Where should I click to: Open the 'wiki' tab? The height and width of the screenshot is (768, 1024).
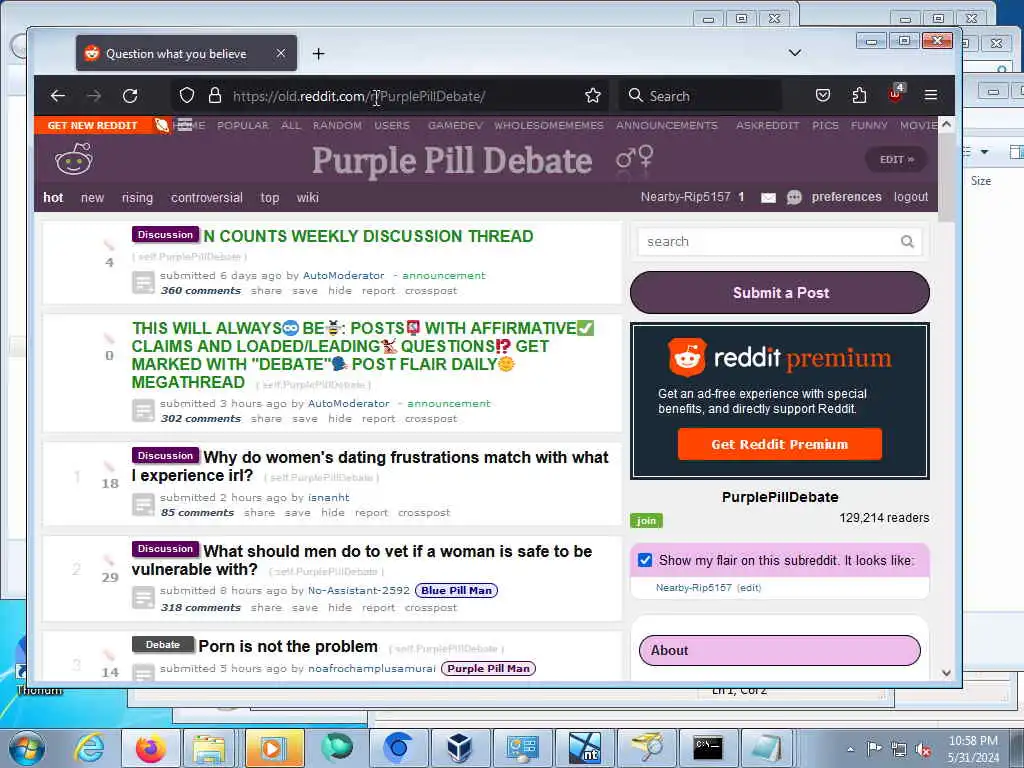click(x=308, y=197)
